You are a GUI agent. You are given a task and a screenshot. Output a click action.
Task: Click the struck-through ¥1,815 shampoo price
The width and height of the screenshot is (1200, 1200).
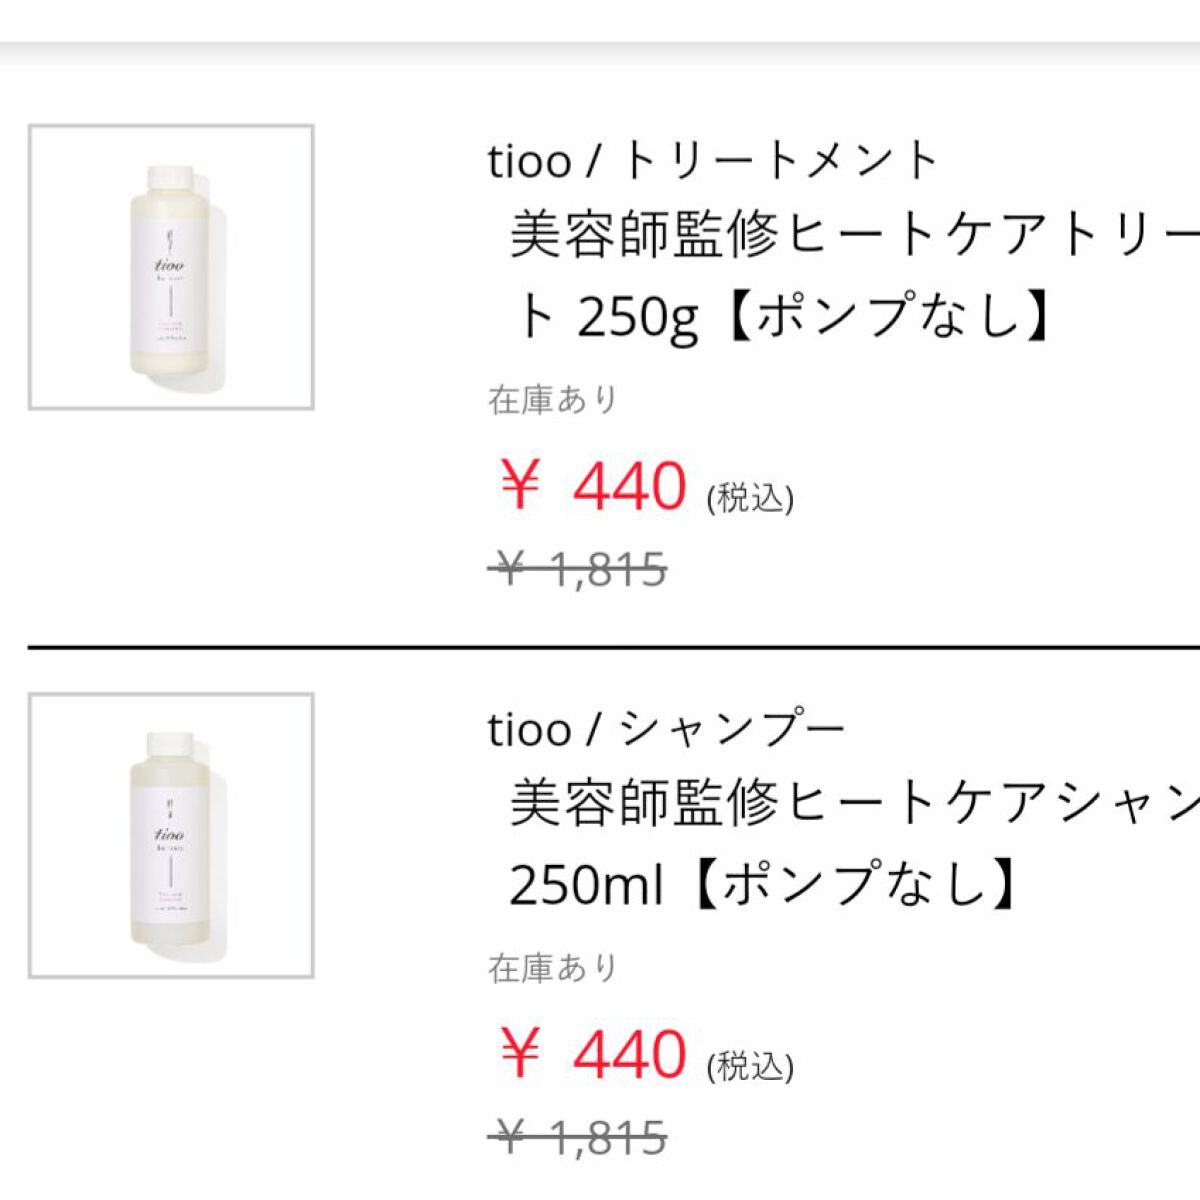[x=580, y=1138]
